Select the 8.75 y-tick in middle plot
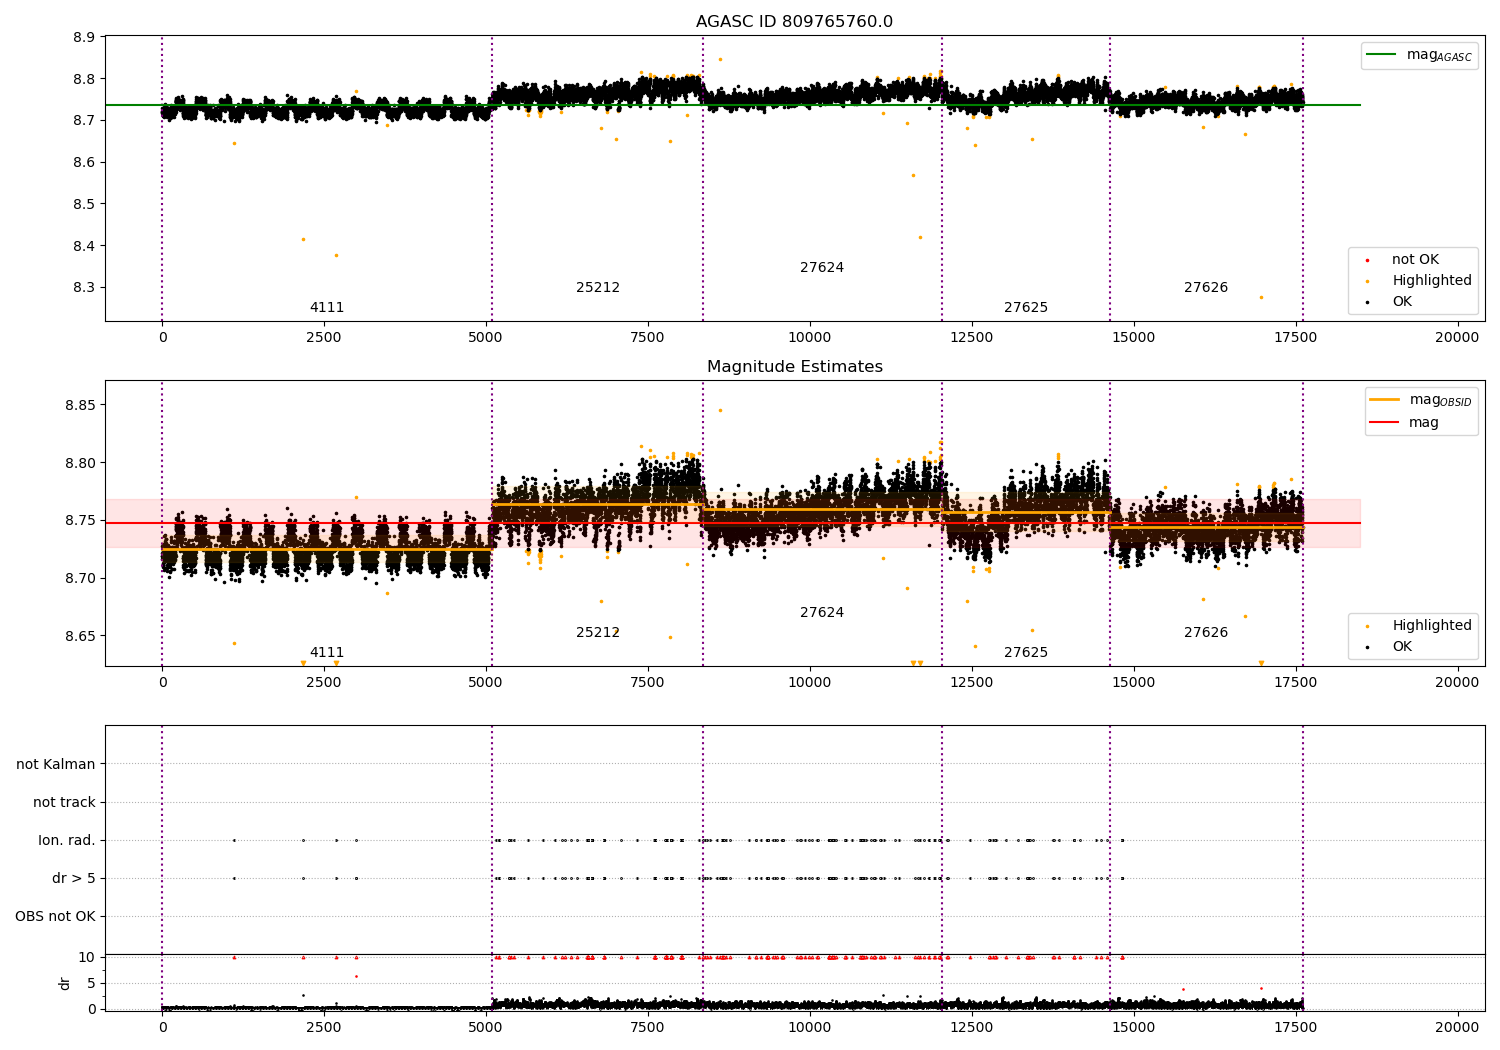This screenshot has width=1500, height=1050. coord(81,521)
